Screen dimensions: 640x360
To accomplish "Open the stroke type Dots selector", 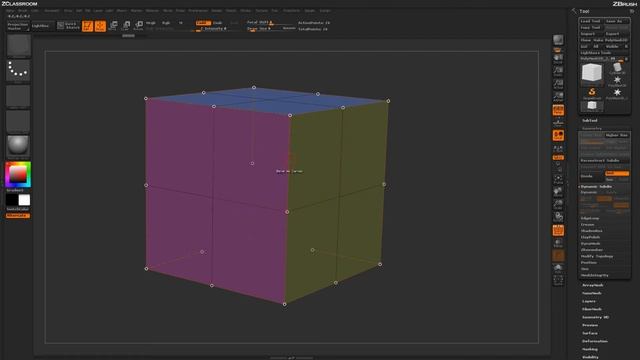I will coord(18,71).
